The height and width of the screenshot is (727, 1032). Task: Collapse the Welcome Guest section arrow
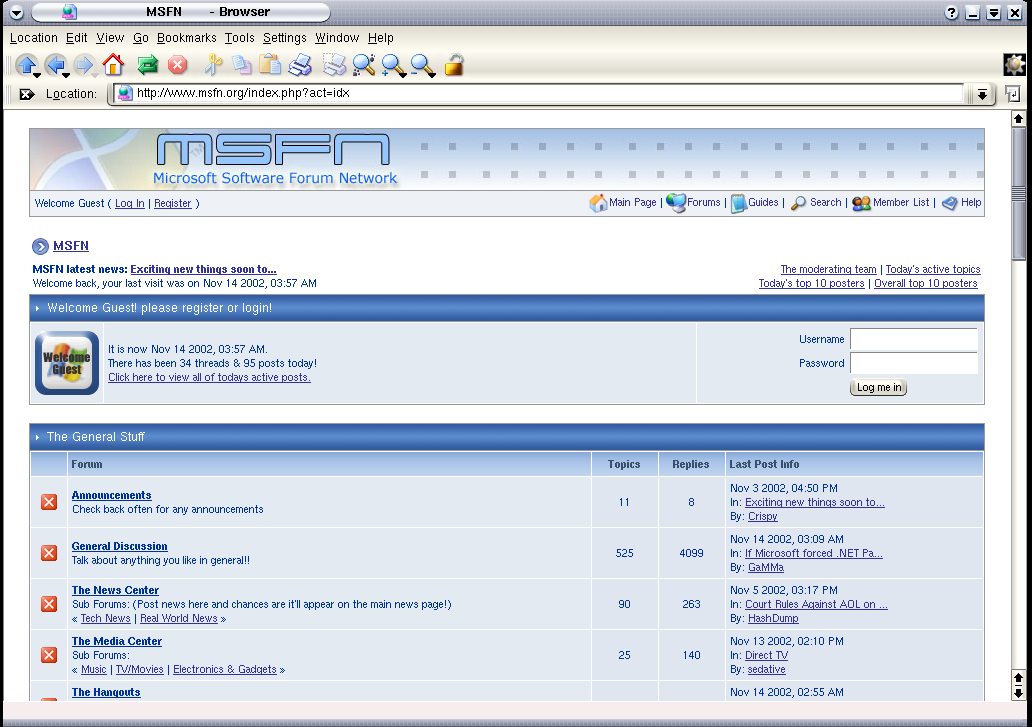38,308
